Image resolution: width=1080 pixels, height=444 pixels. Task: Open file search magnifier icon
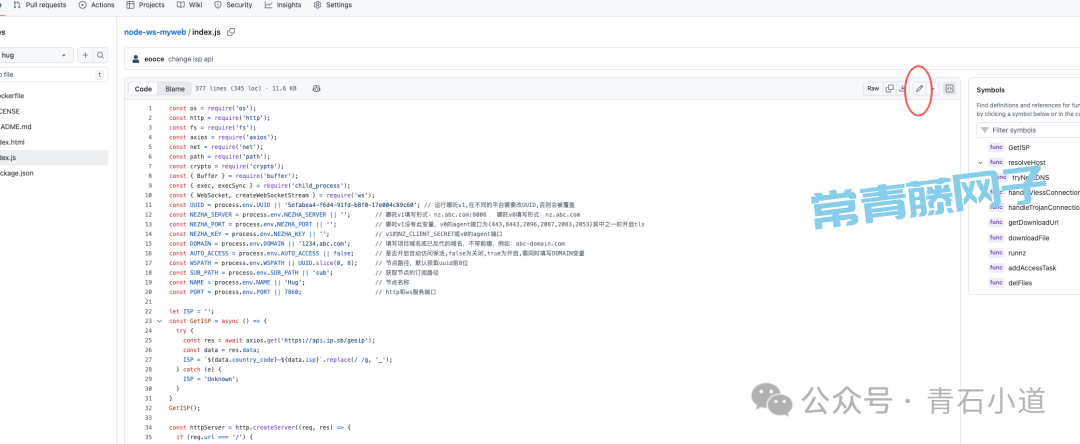click(x=102, y=55)
